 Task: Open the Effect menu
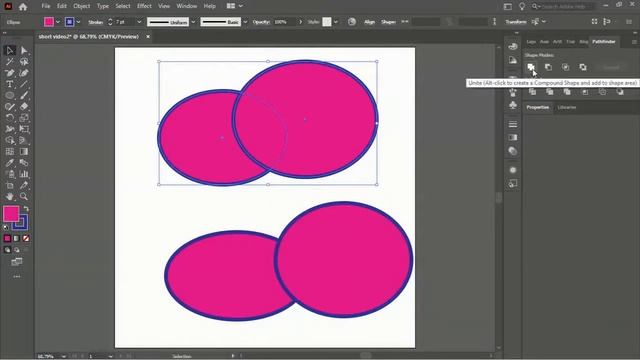pos(144,6)
